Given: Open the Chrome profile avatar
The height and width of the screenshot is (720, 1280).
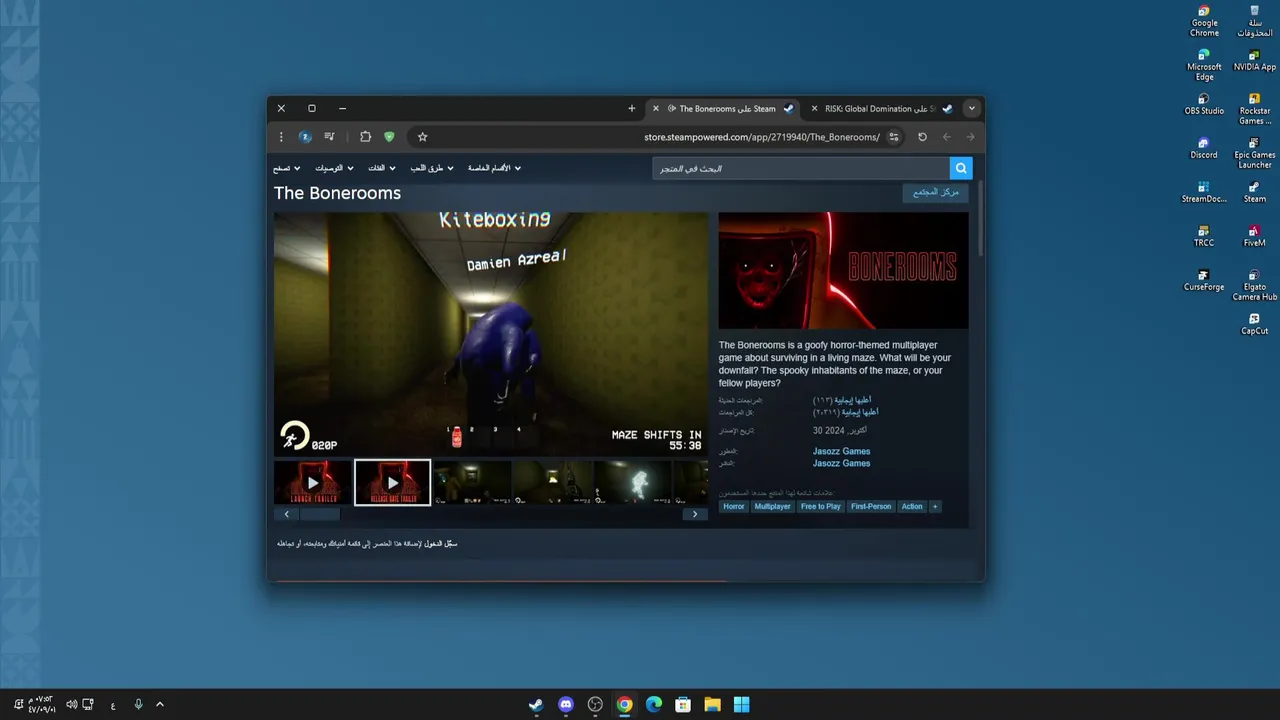Looking at the screenshot, I should click(x=305, y=137).
